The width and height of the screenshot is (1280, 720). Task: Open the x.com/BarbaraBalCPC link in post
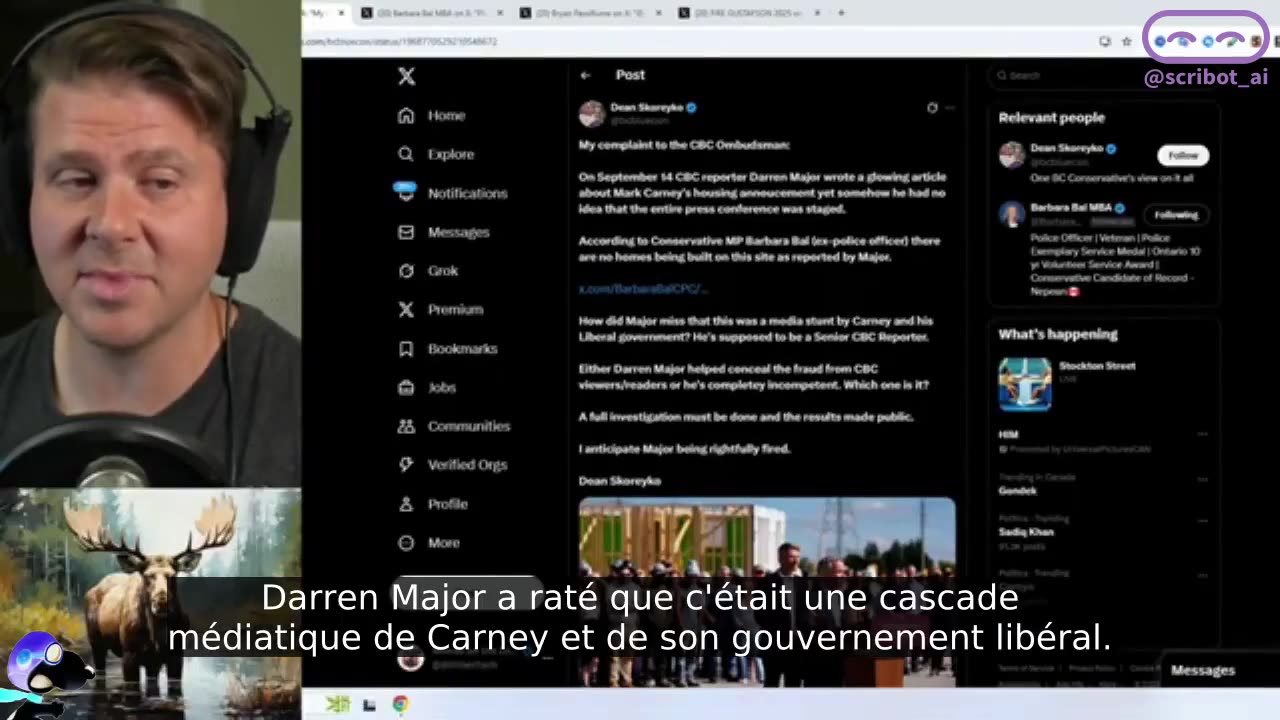pos(643,289)
